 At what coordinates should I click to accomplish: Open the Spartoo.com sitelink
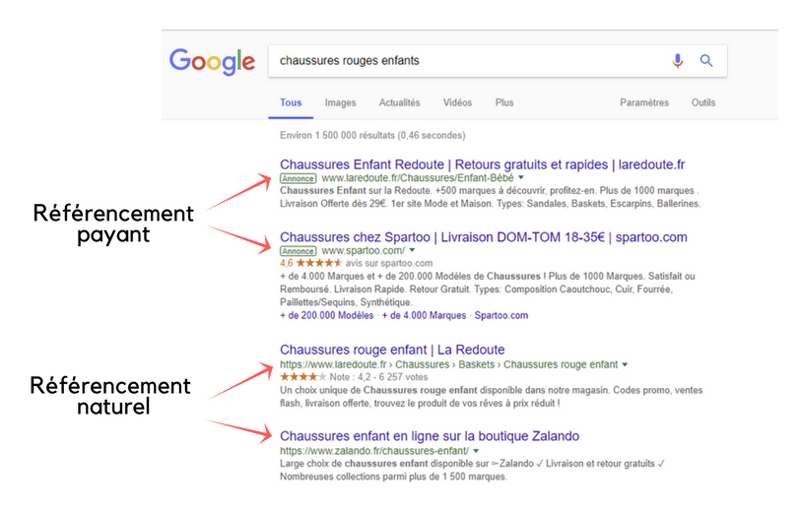click(x=501, y=315)
